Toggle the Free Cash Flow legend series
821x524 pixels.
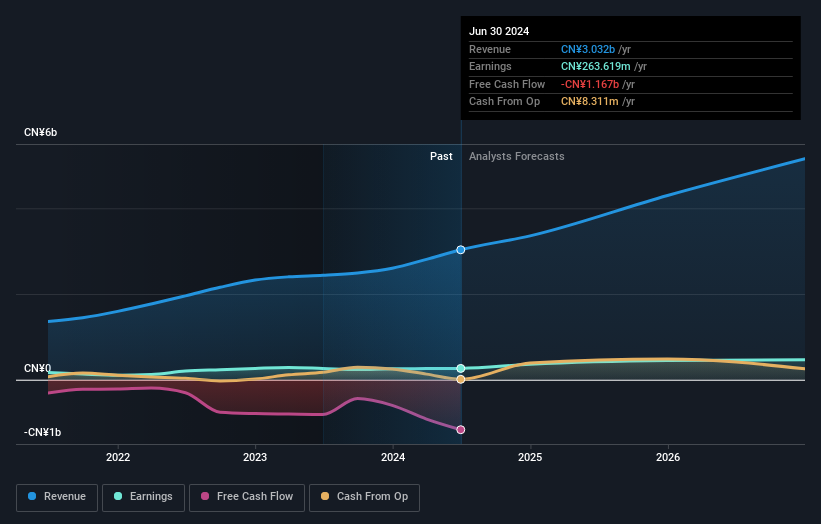[247, 497]
